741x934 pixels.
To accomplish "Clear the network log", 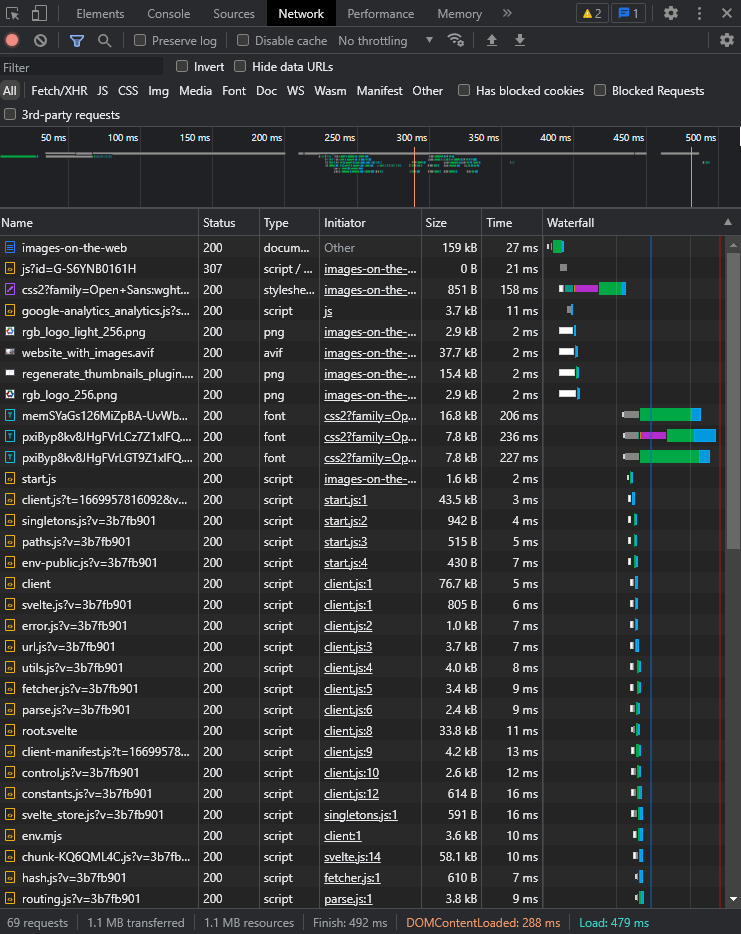I will point(40,41).
